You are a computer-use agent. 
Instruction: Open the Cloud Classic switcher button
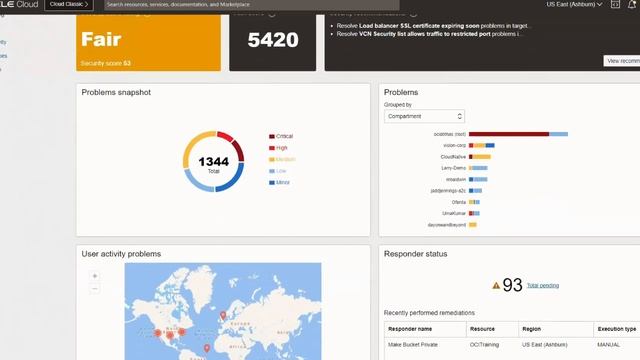pos(69,4)
